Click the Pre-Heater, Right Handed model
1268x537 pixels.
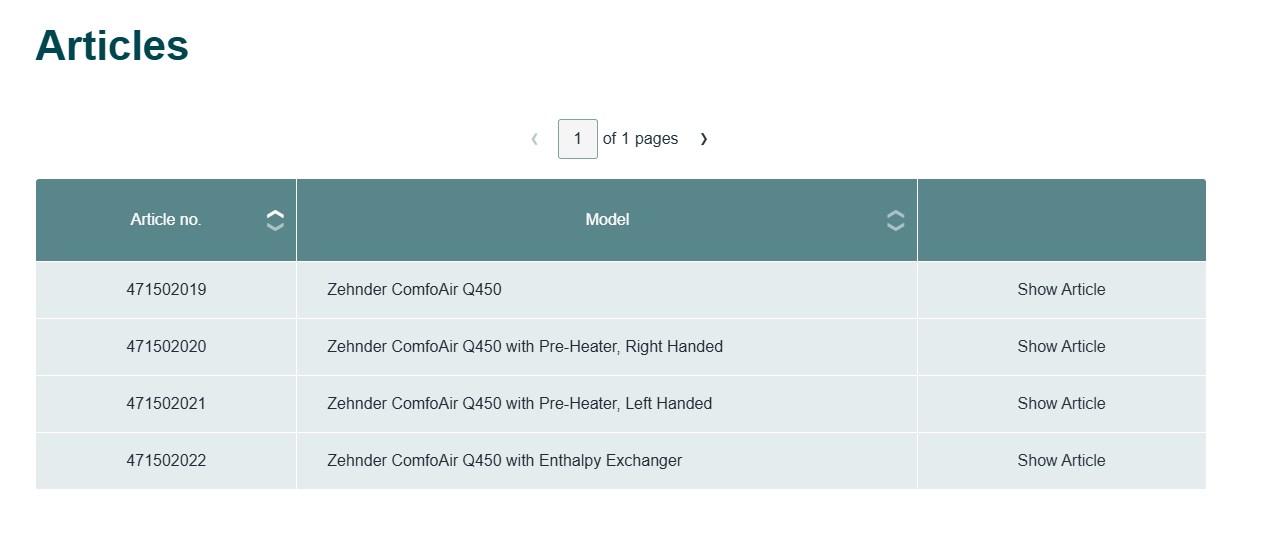[524, 347]
